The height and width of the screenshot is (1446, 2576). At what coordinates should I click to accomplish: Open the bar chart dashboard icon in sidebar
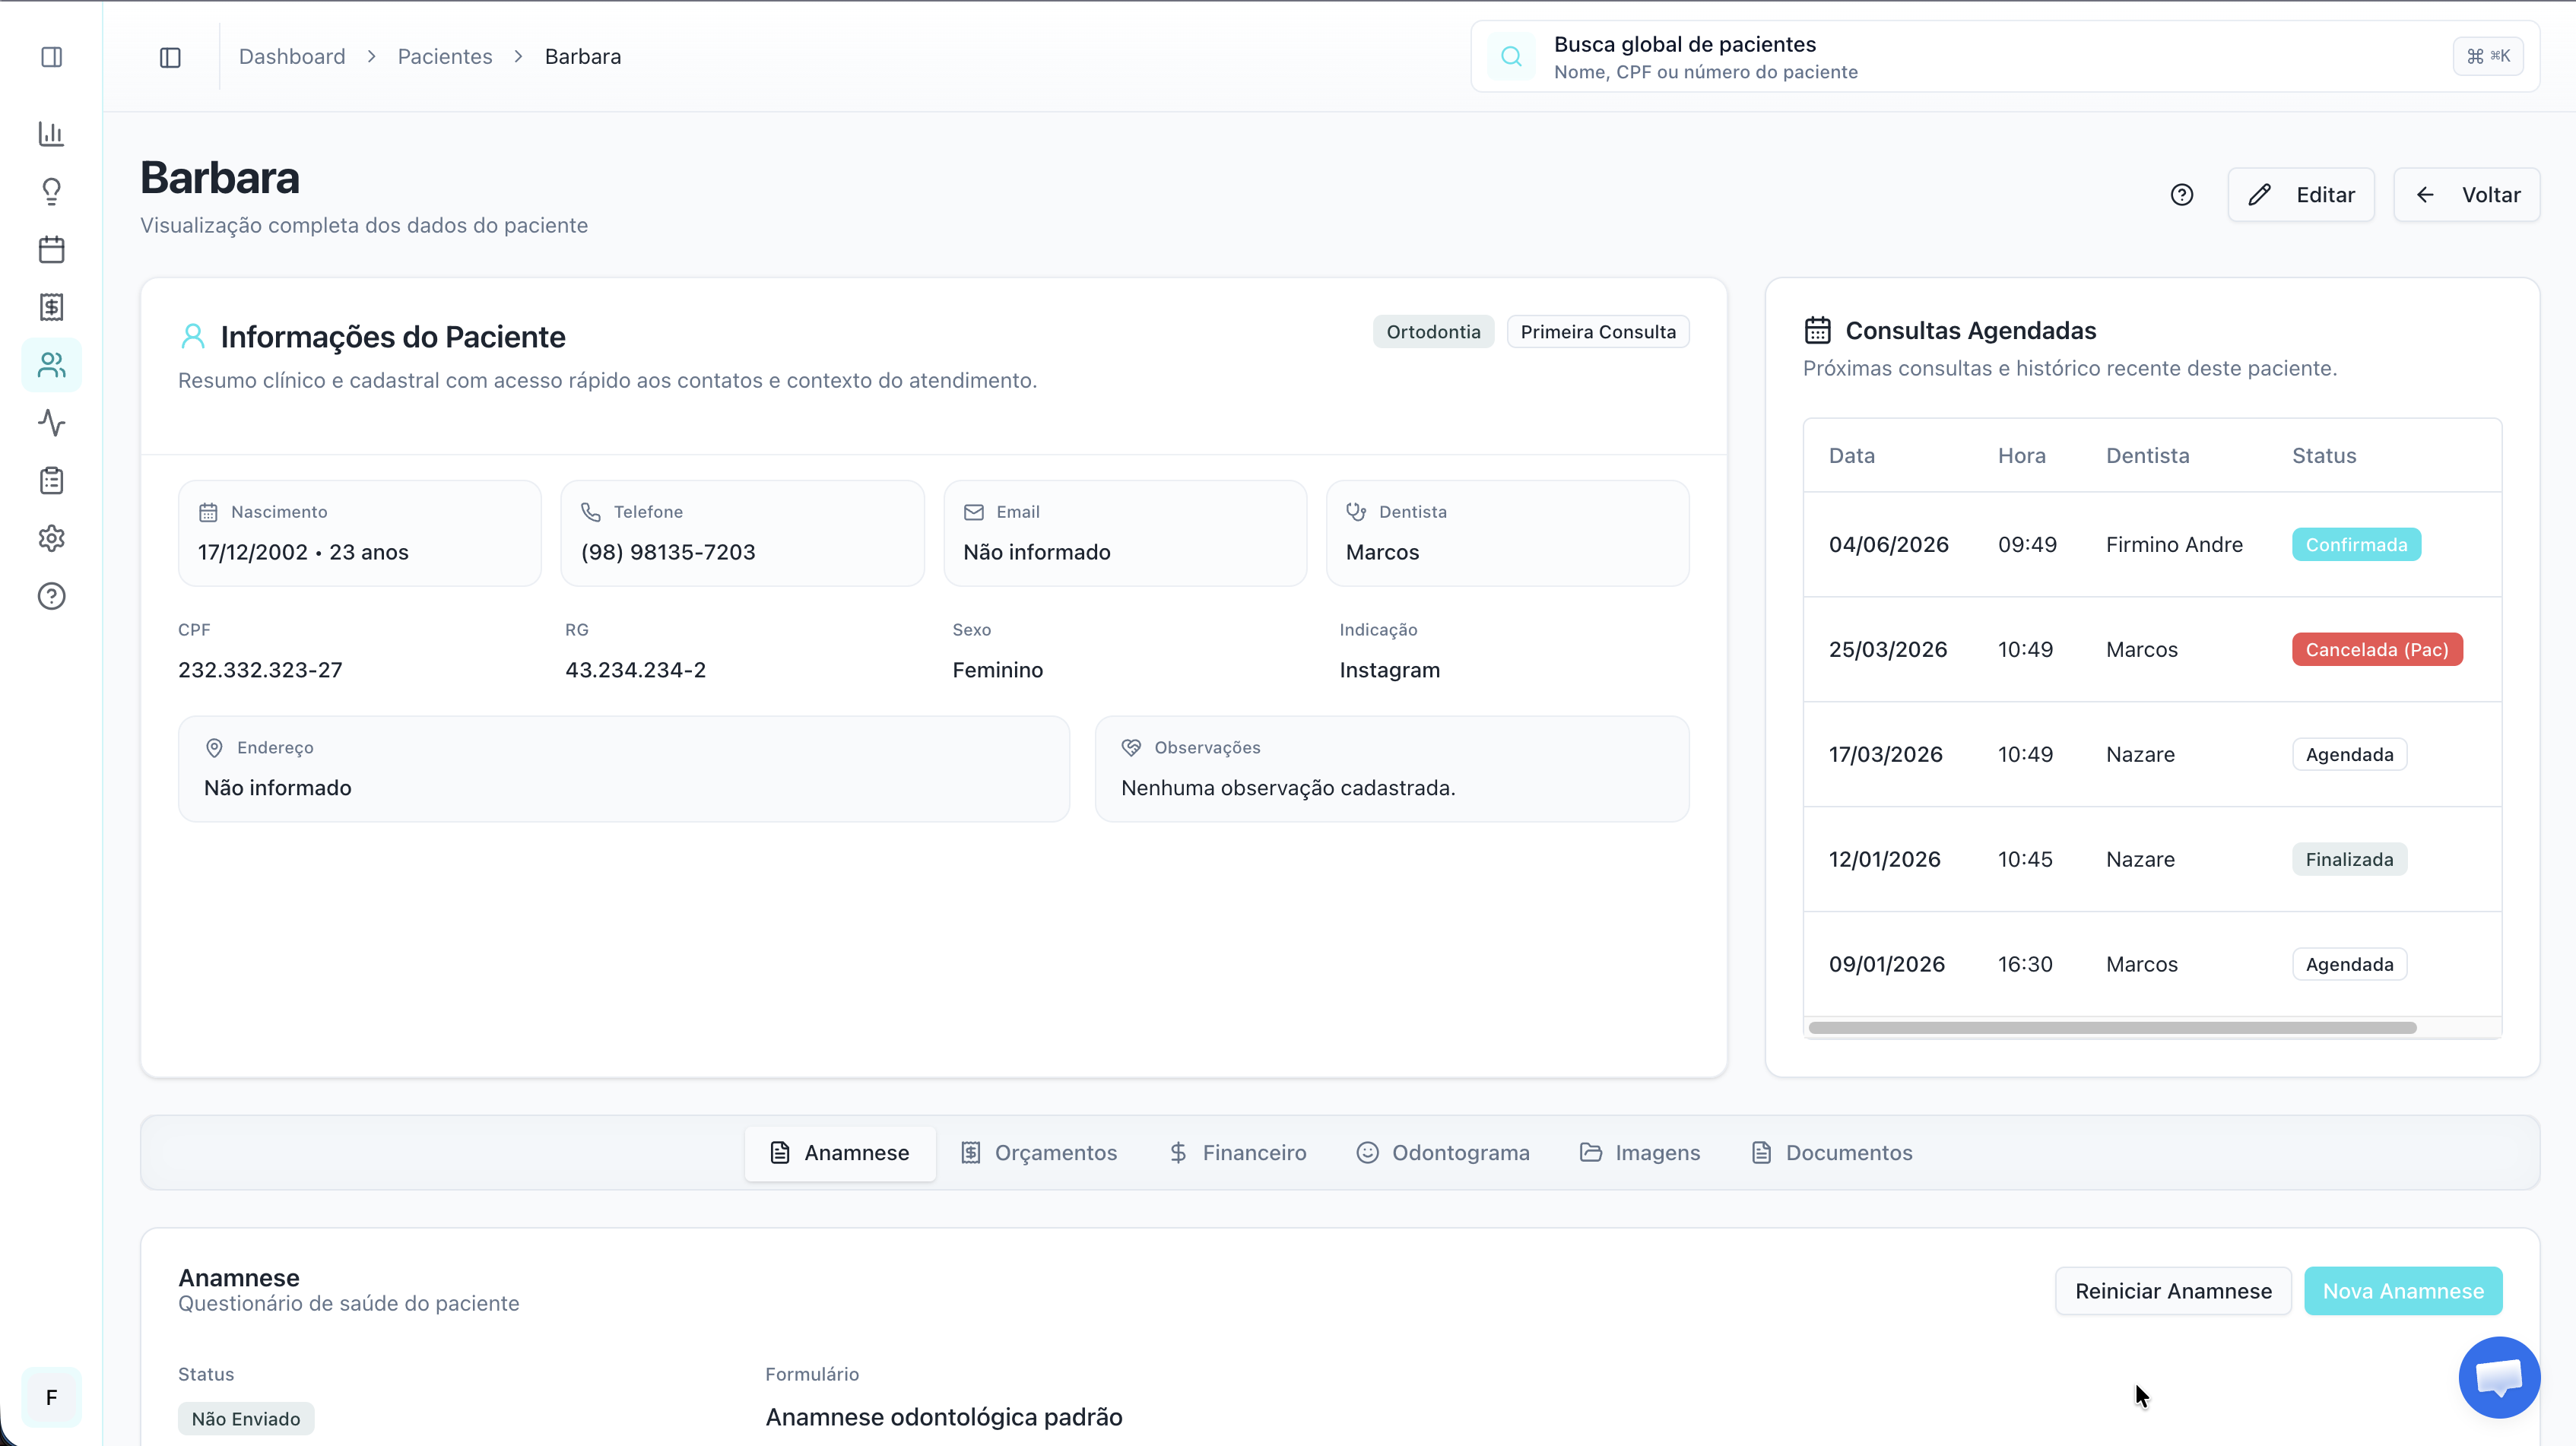click(x=51, y=133)
